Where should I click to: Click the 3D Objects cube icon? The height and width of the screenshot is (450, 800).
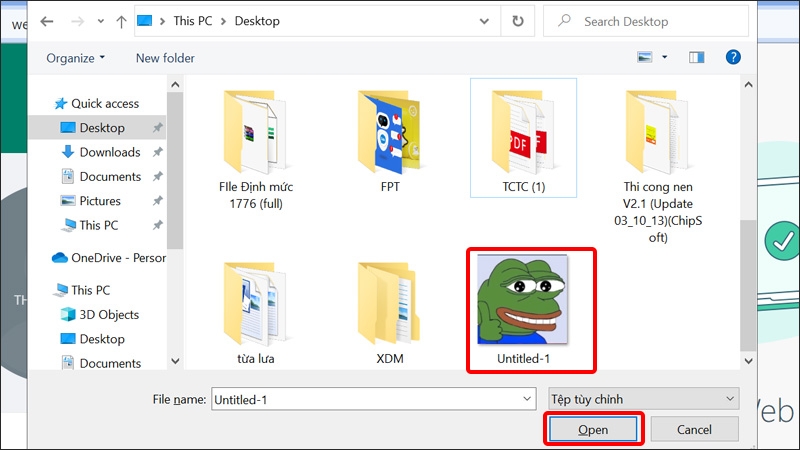coord(68,314)
